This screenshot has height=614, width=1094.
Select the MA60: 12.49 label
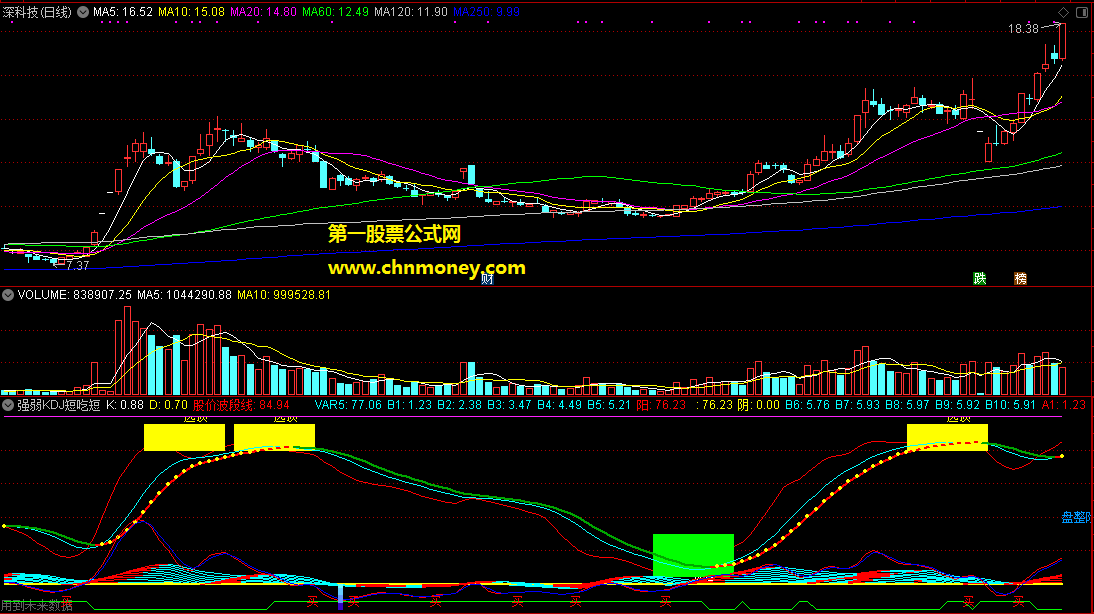(x=335, y=12)
